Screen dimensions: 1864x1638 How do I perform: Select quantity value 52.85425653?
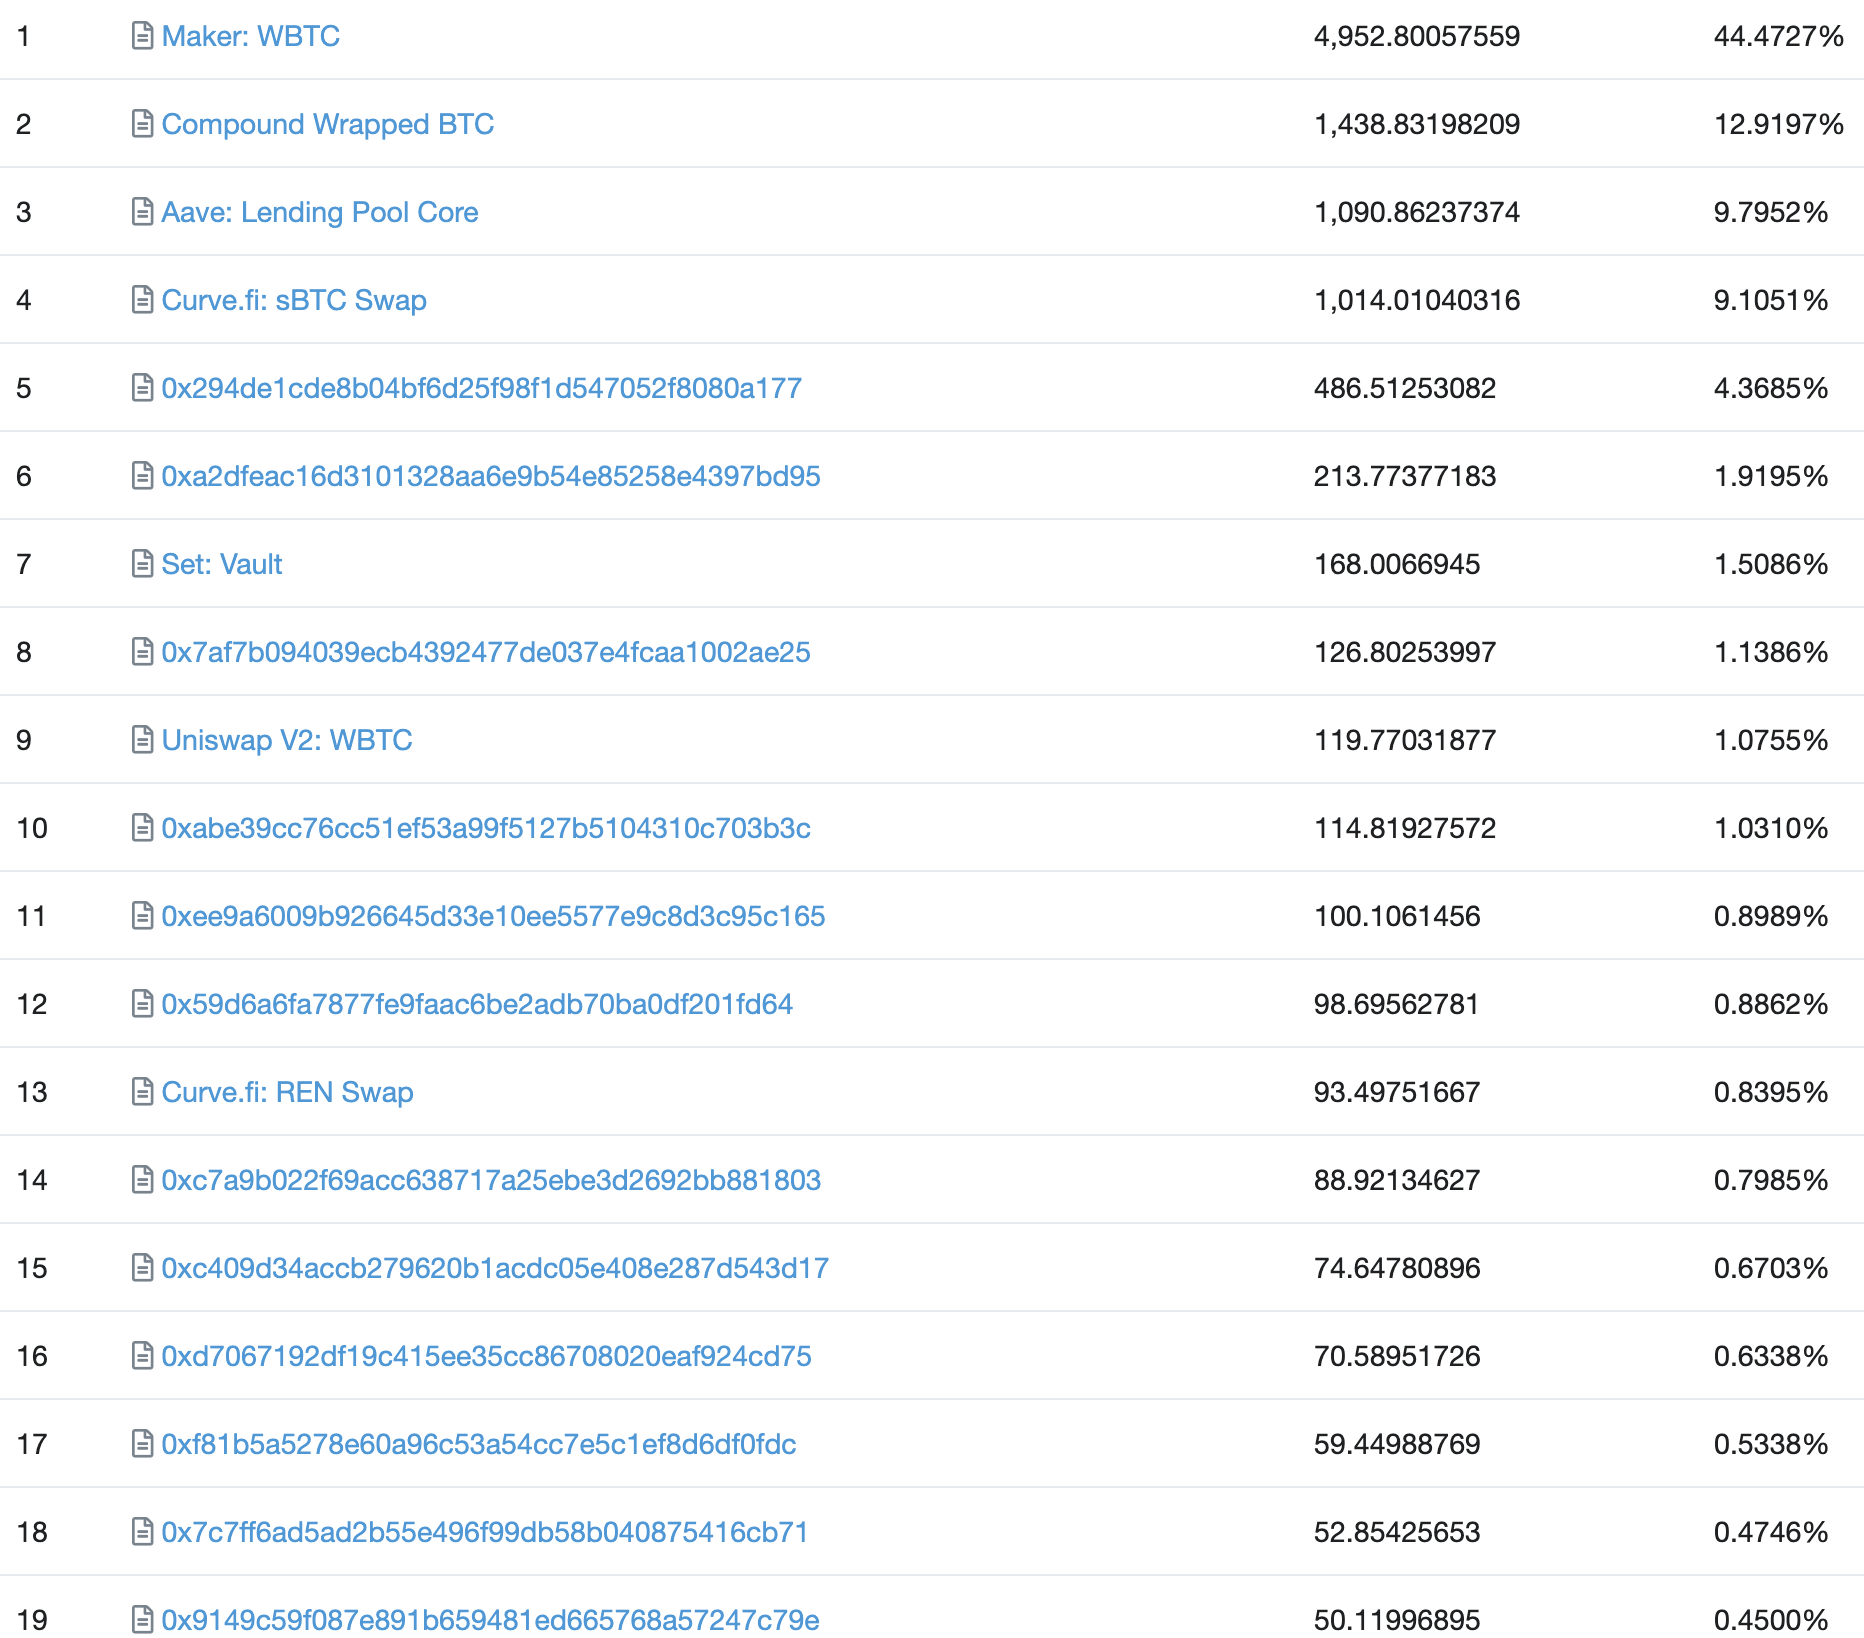coord(1397,1533)
